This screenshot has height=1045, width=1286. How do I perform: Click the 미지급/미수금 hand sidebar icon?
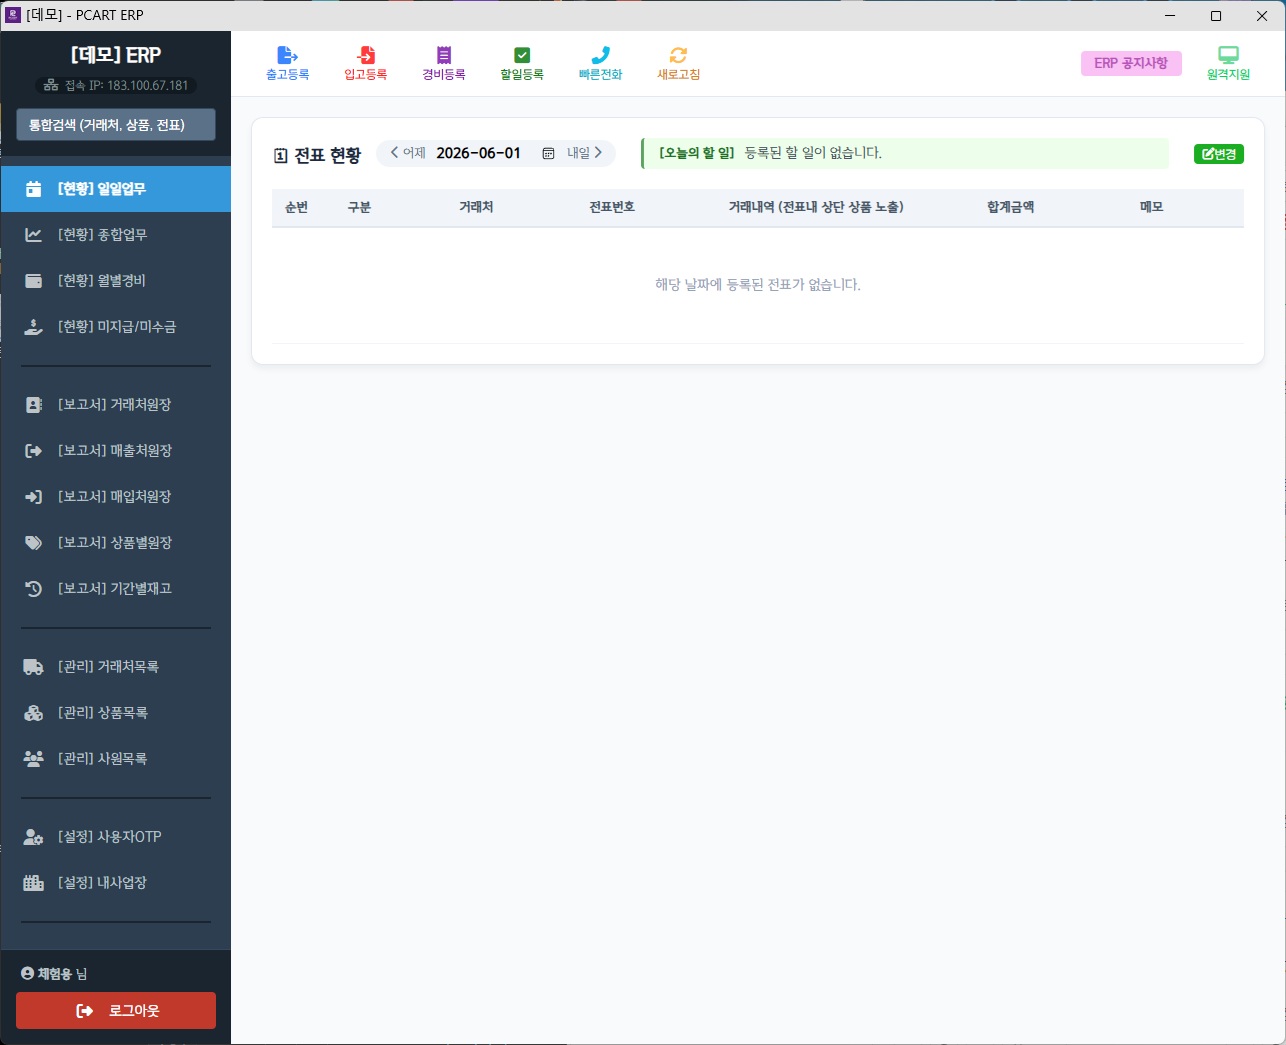click(33, 327)
